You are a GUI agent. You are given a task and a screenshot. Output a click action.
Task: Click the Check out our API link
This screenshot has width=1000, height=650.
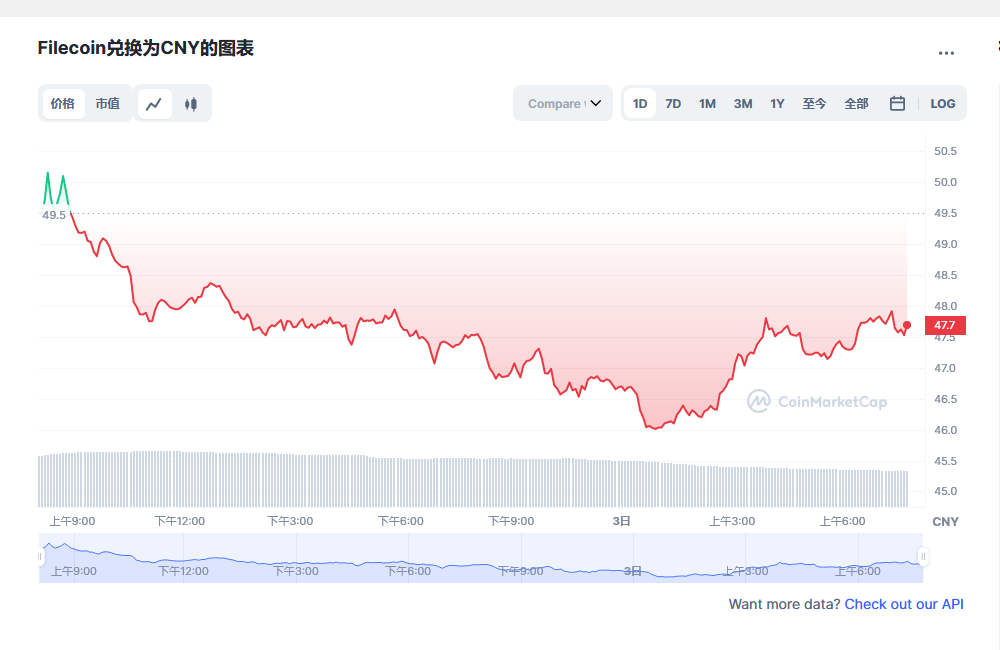coord(904,604)
